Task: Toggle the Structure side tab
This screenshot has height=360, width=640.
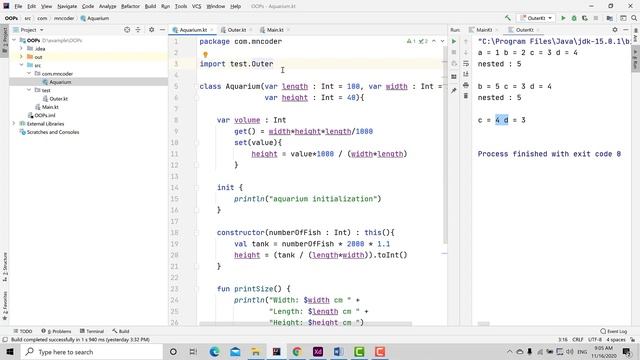Action: (4, 267)
